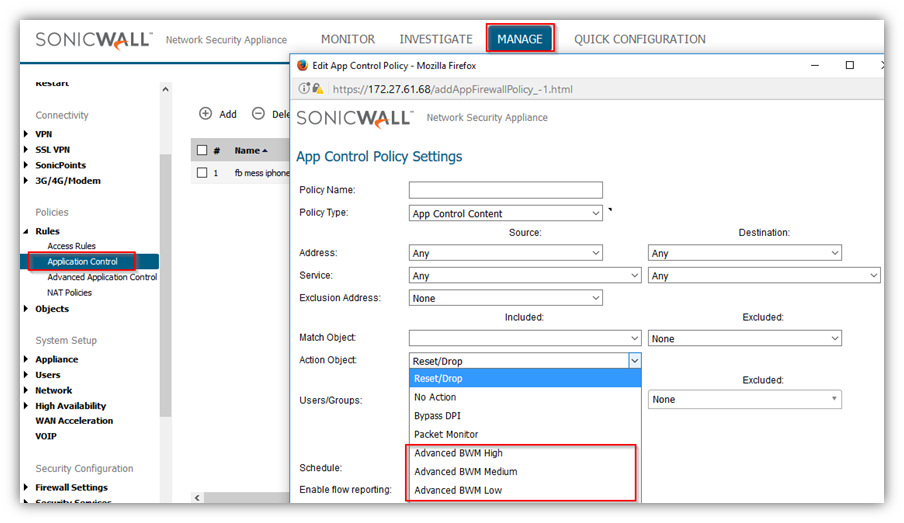
Task: Open the Excluded Users/Groups dropdown
Action: 744,399
